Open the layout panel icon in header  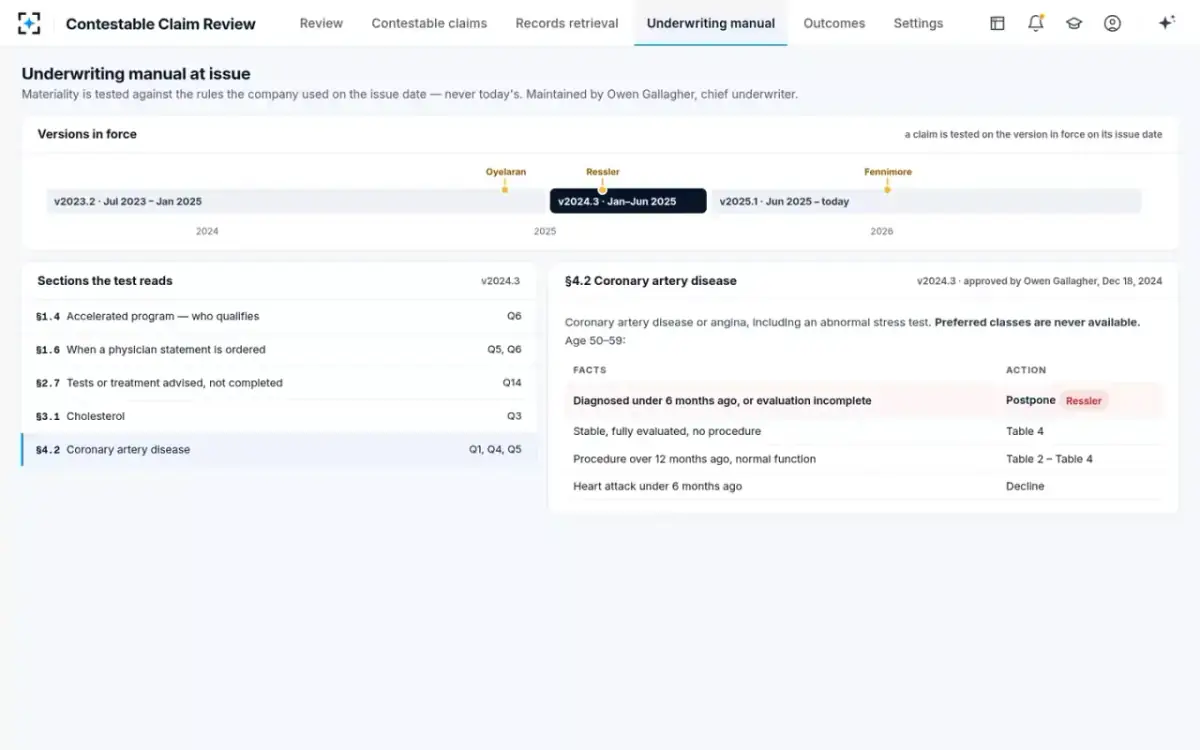(997, 23)
